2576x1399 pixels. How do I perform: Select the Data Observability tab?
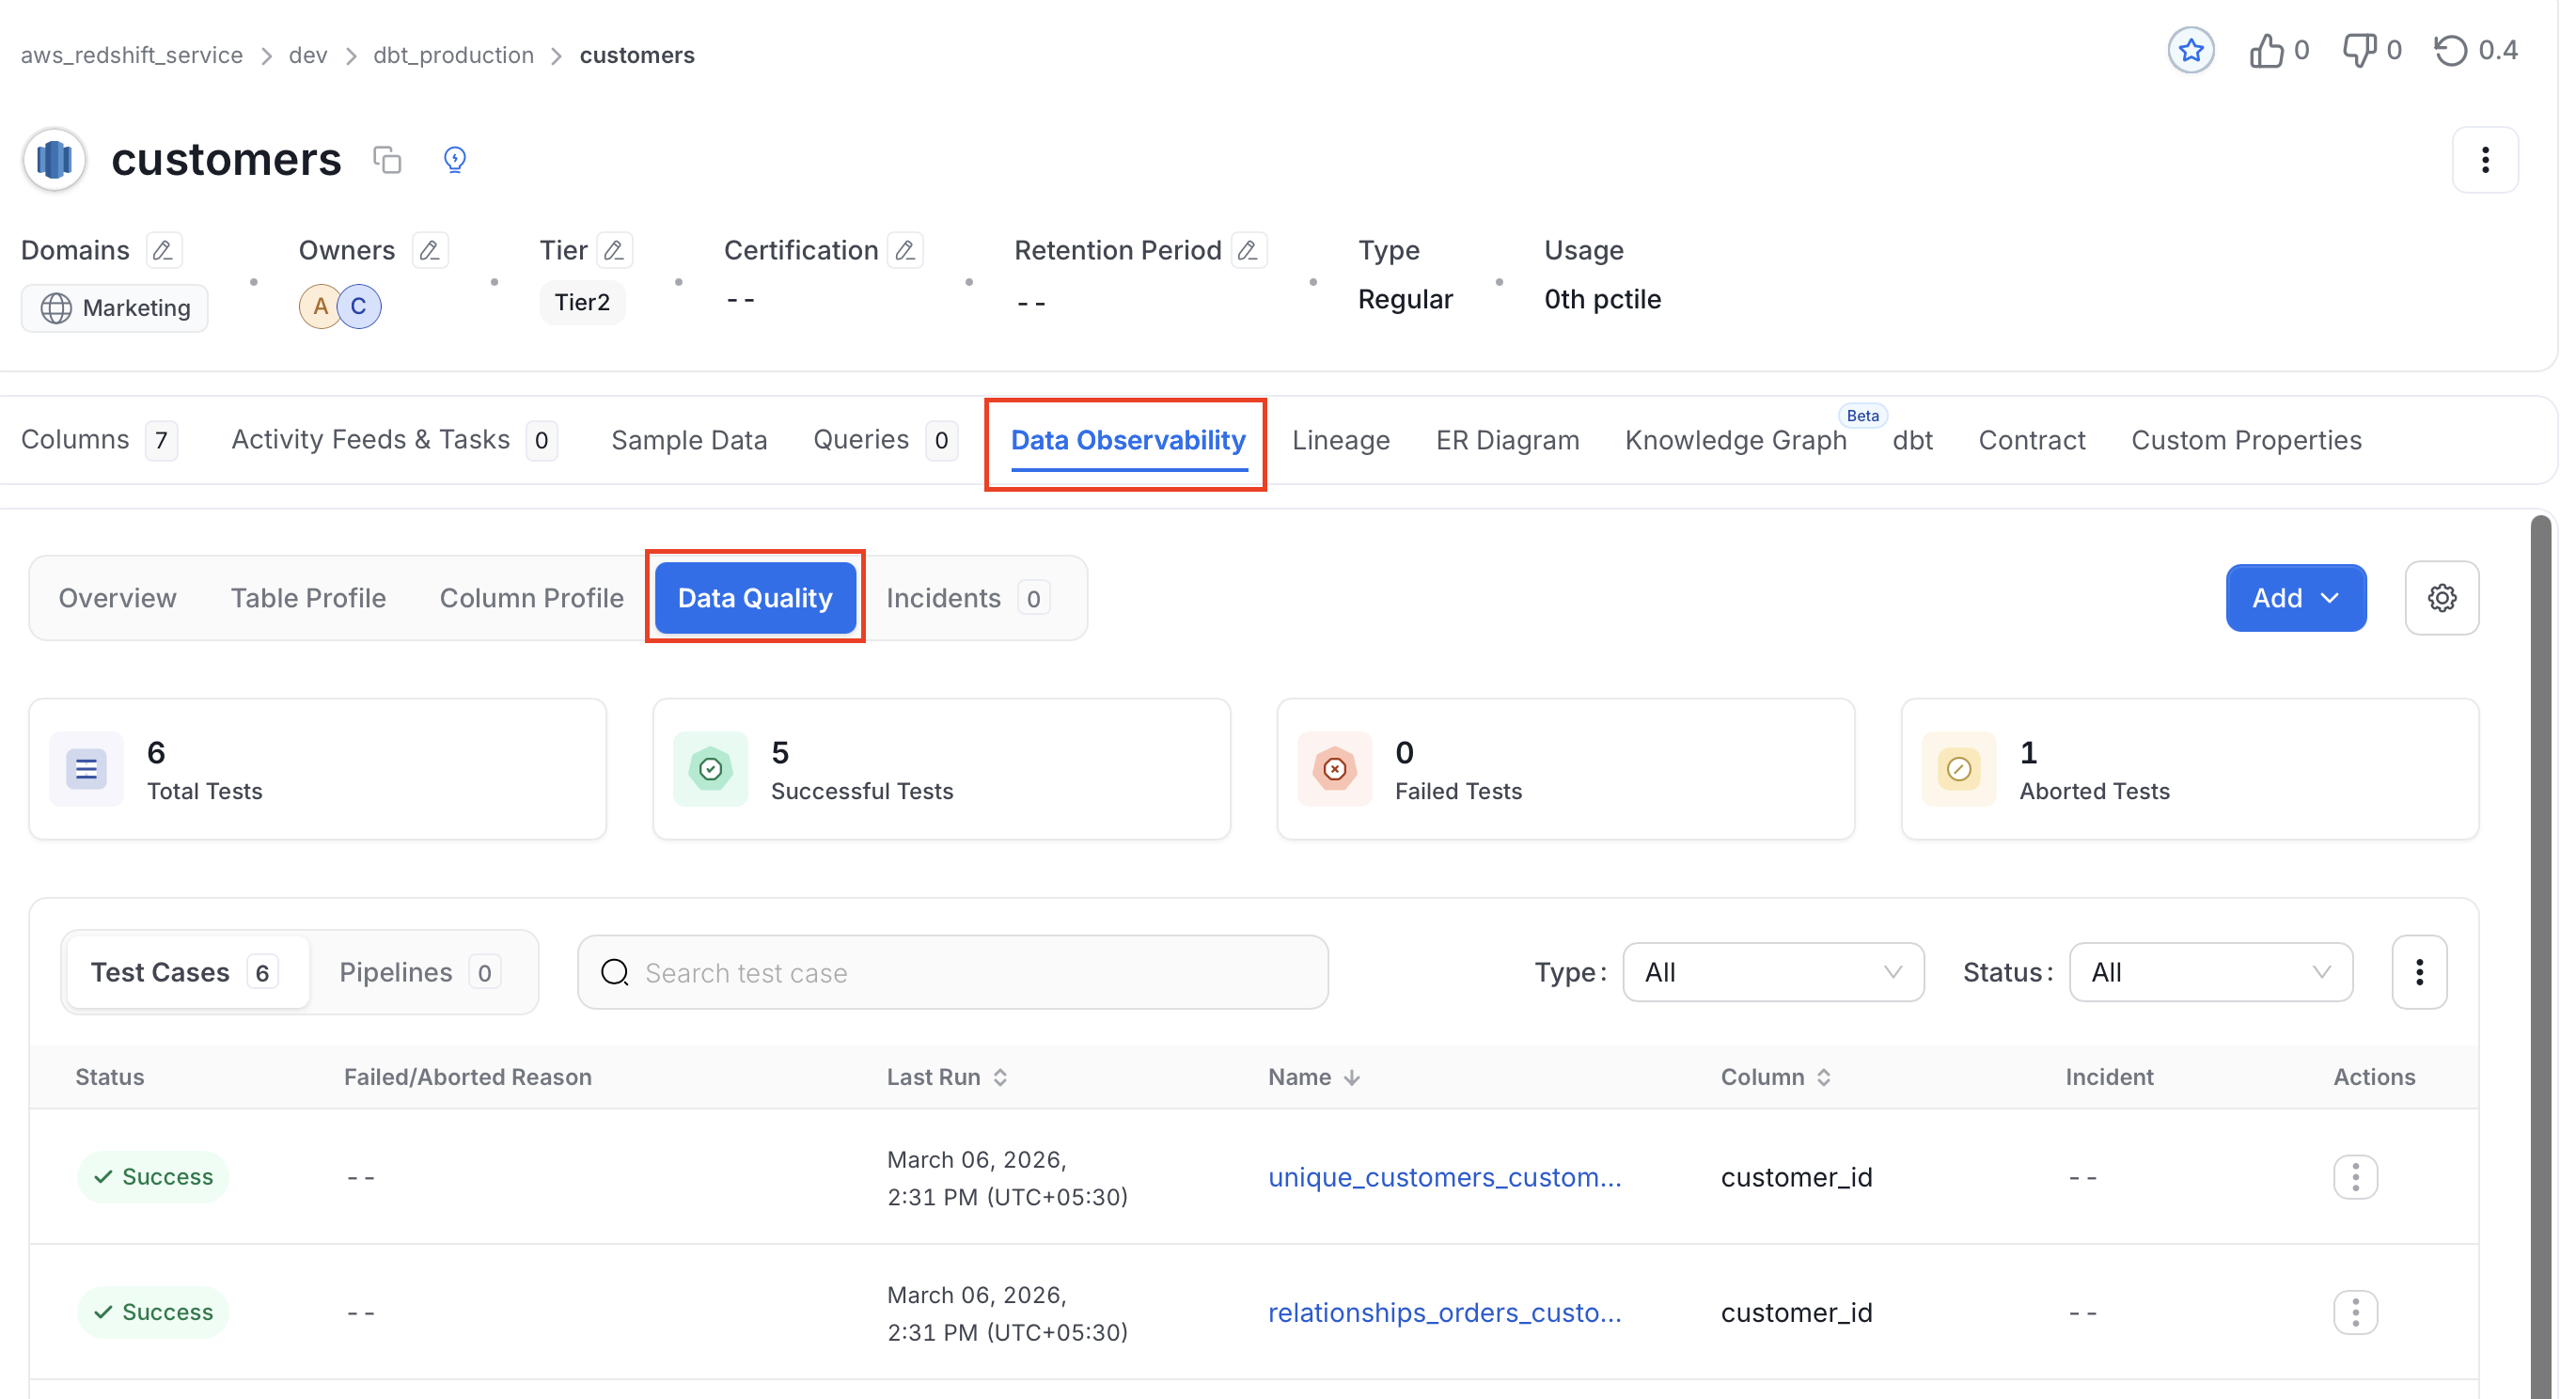pos(1127,440)
